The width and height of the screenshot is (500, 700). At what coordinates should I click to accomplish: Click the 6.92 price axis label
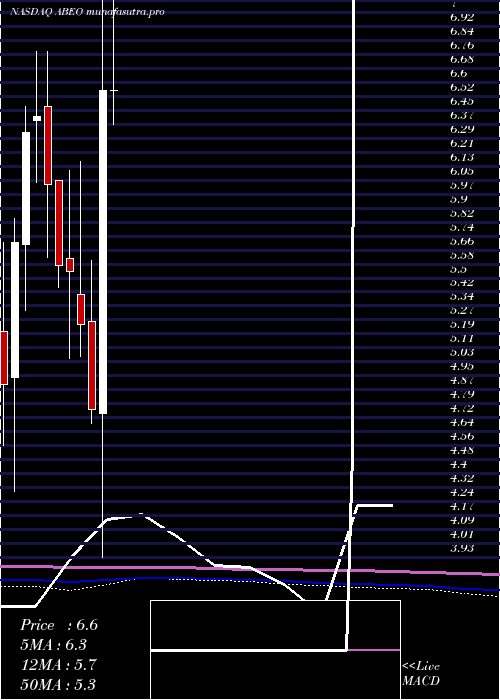pyautogui.click(x=462, y=17)
